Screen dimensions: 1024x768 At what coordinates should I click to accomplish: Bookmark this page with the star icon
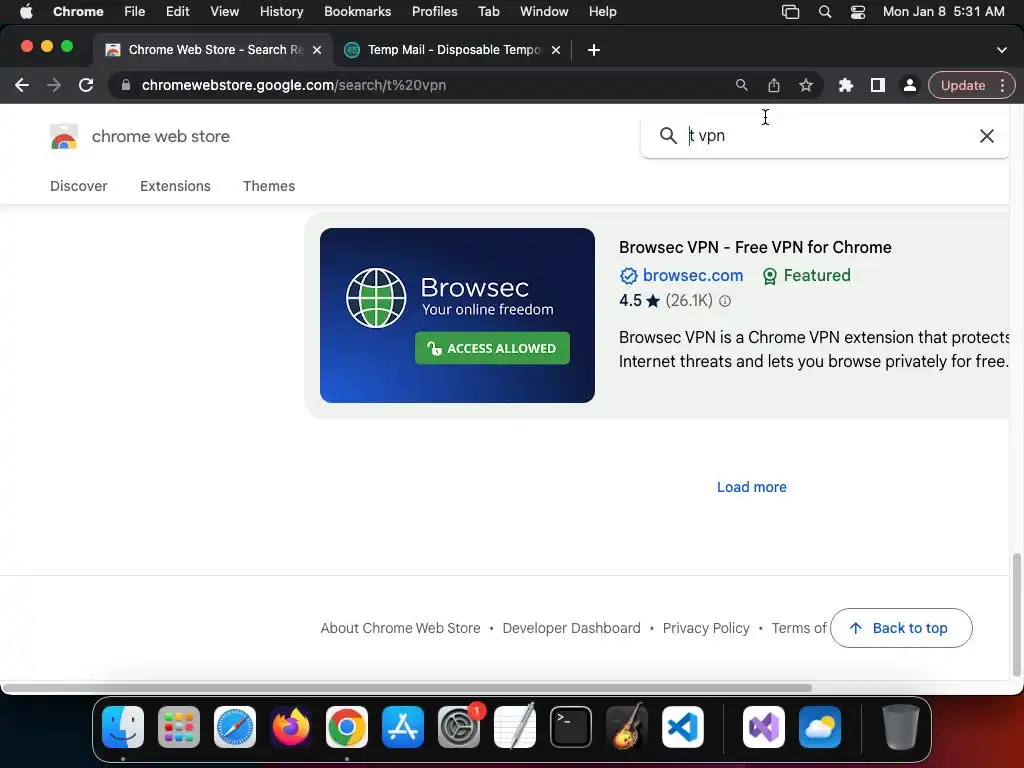point(806,85)
